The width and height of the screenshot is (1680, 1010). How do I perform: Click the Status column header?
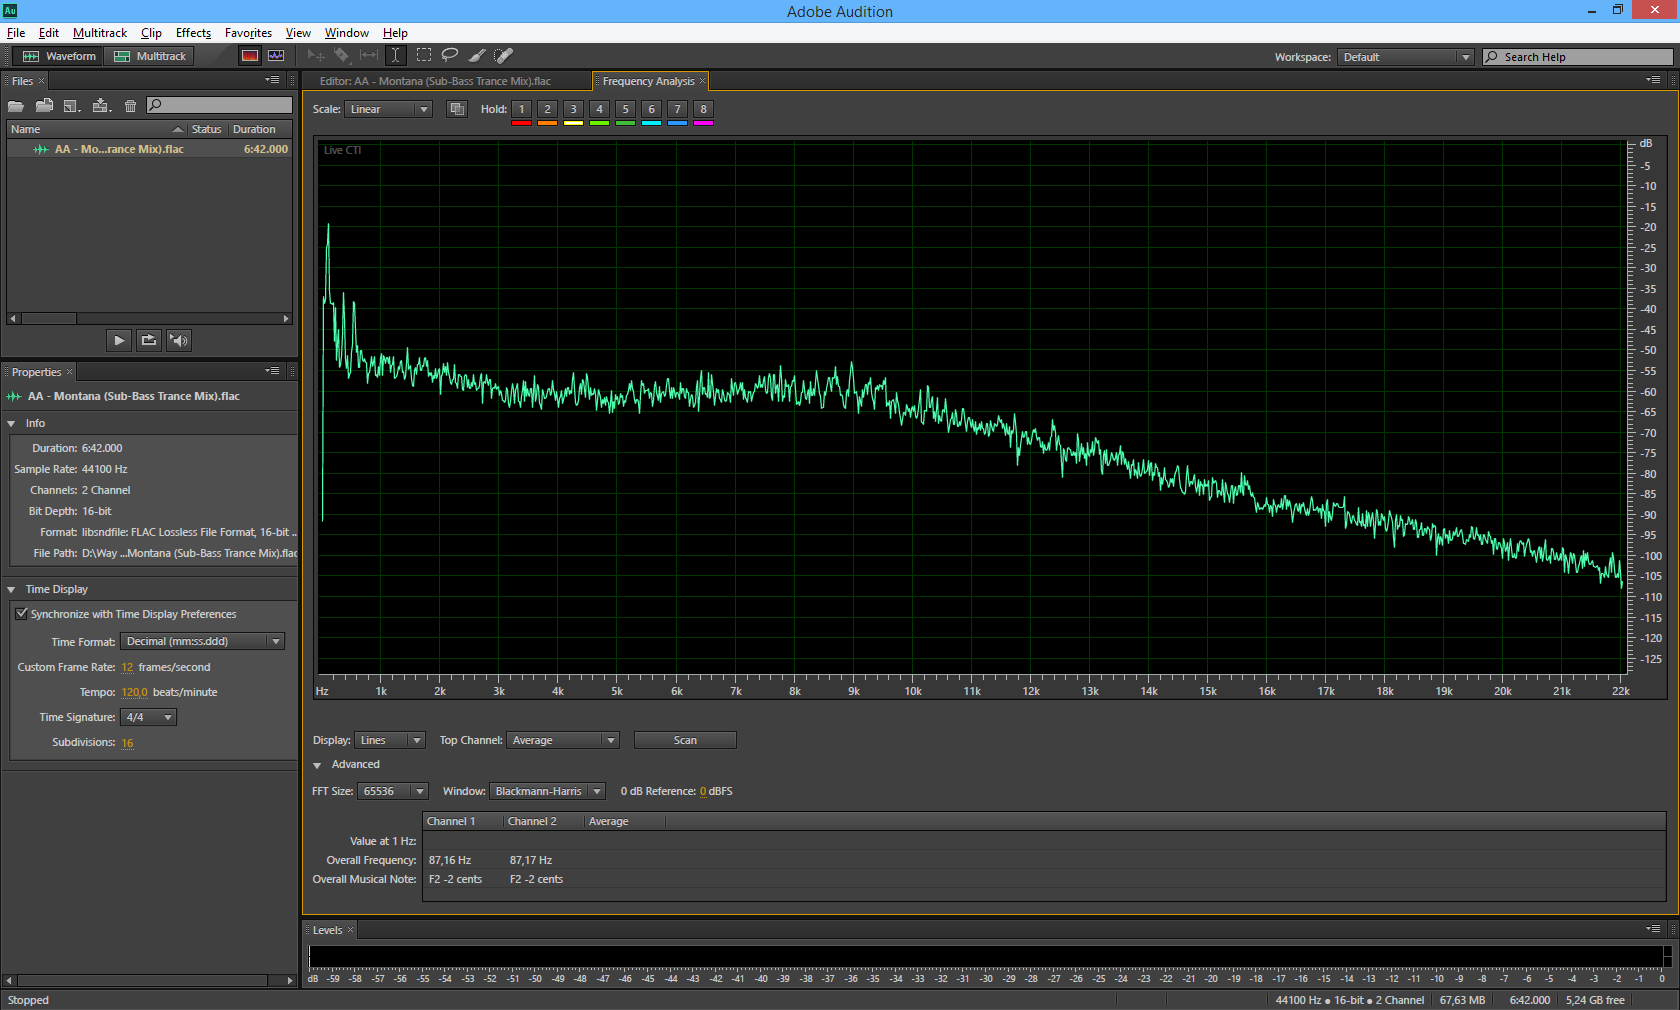click(207, 129)
